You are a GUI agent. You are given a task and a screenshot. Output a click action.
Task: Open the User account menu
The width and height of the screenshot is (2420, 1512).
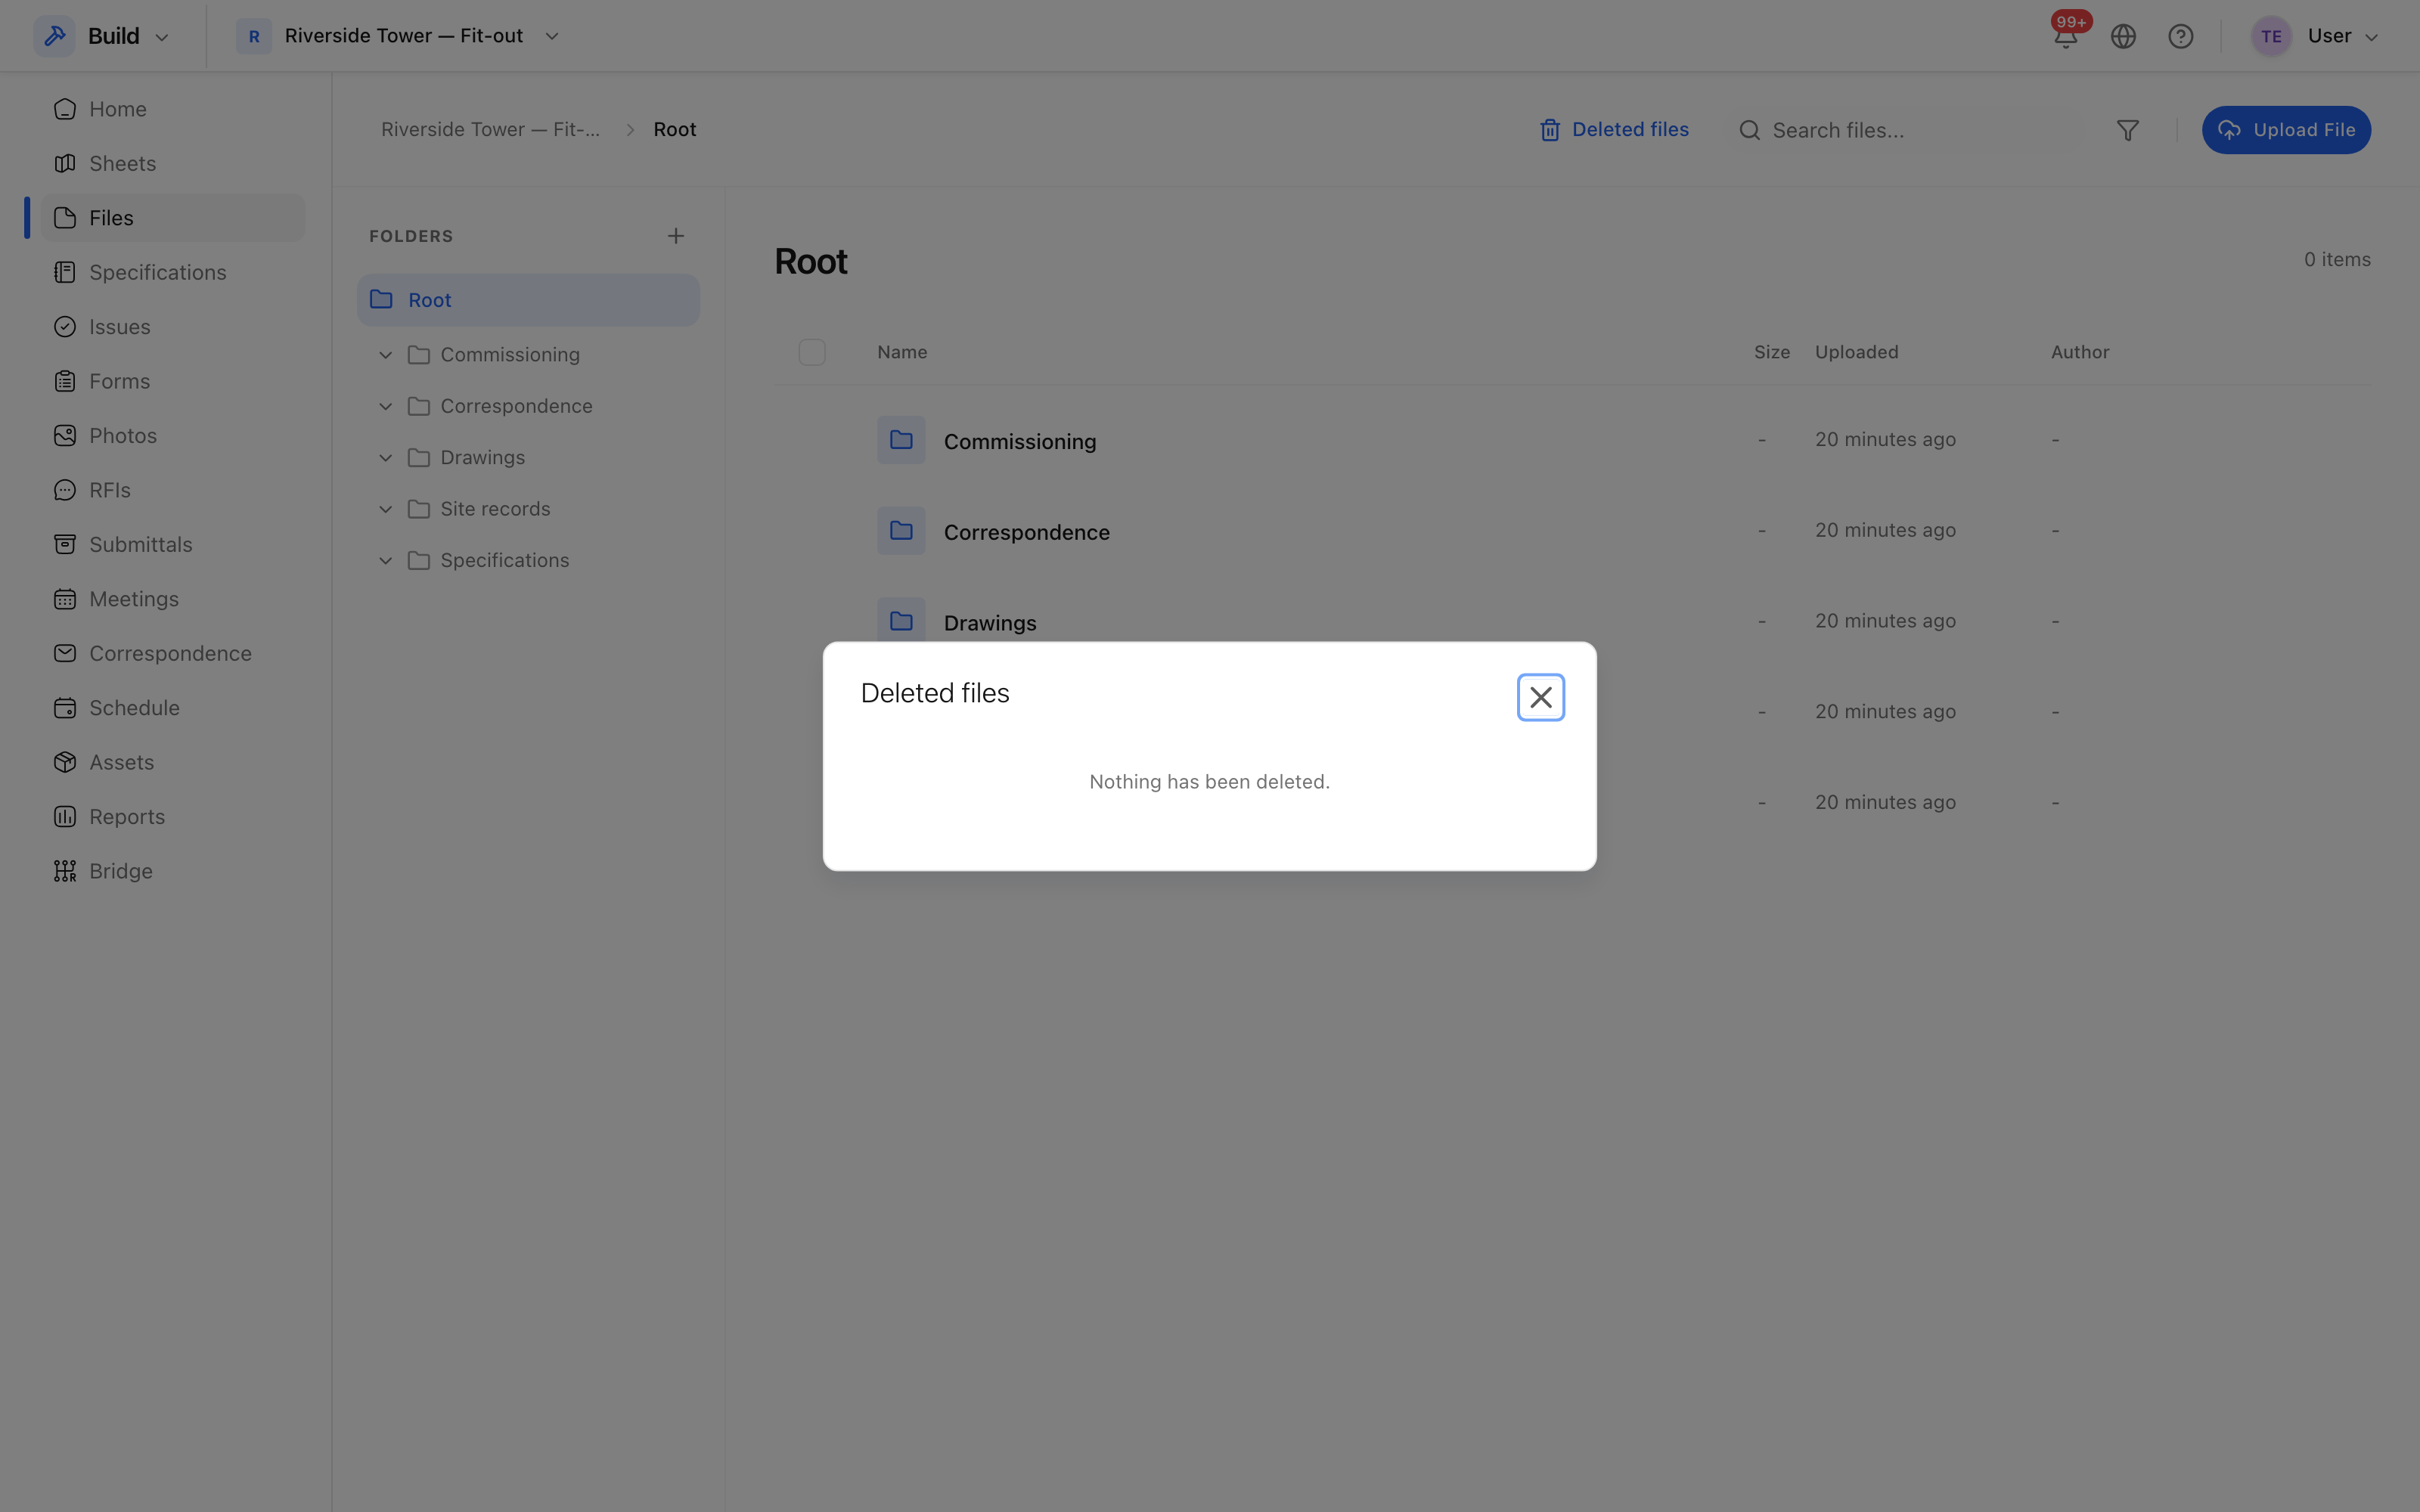(2314, 36)
